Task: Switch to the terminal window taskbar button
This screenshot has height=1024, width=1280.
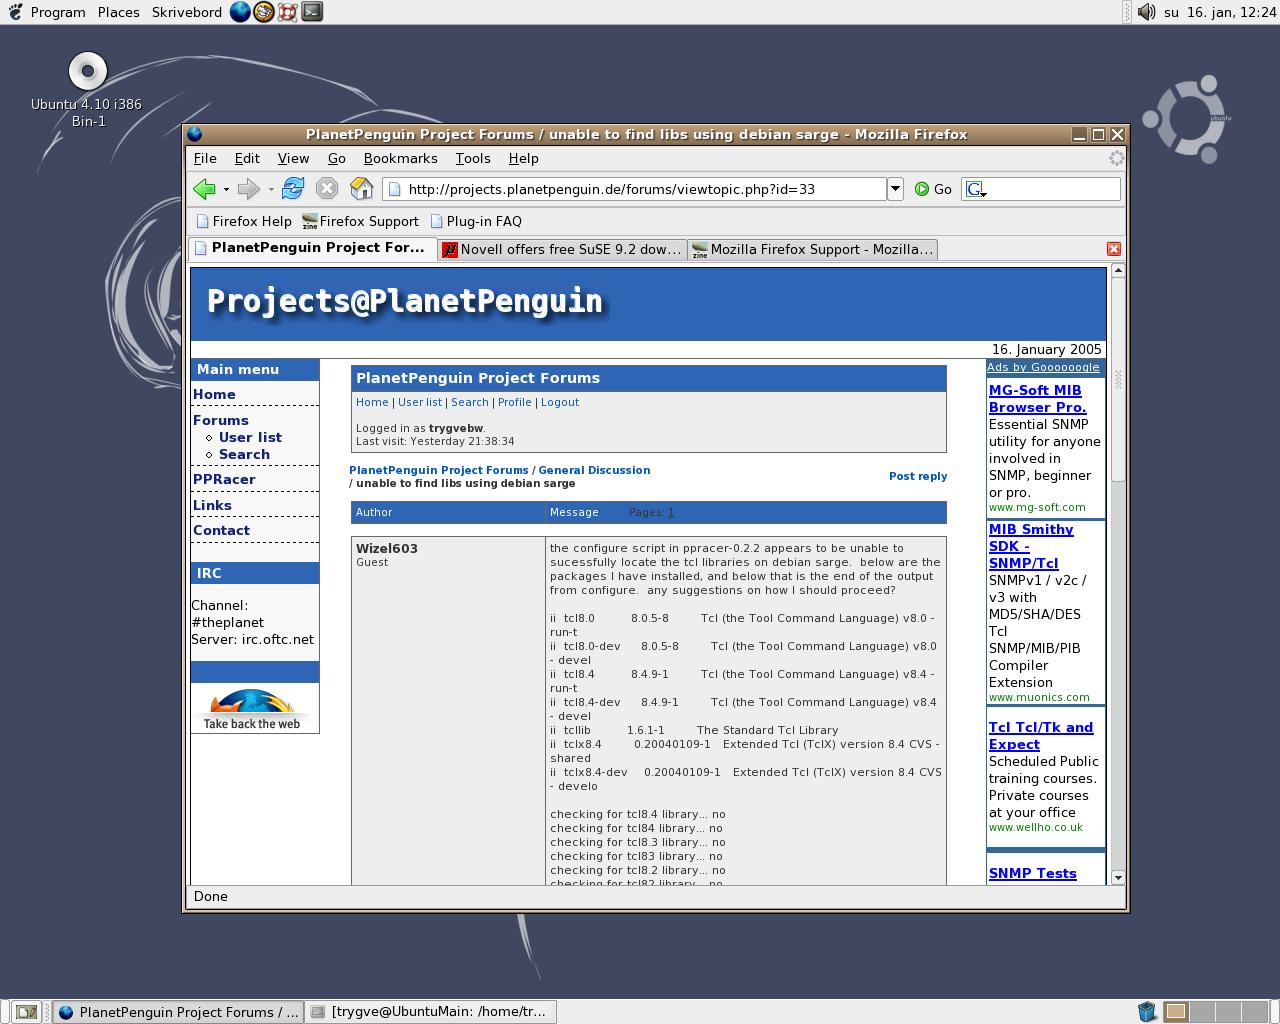Action: coord(431,1012)
